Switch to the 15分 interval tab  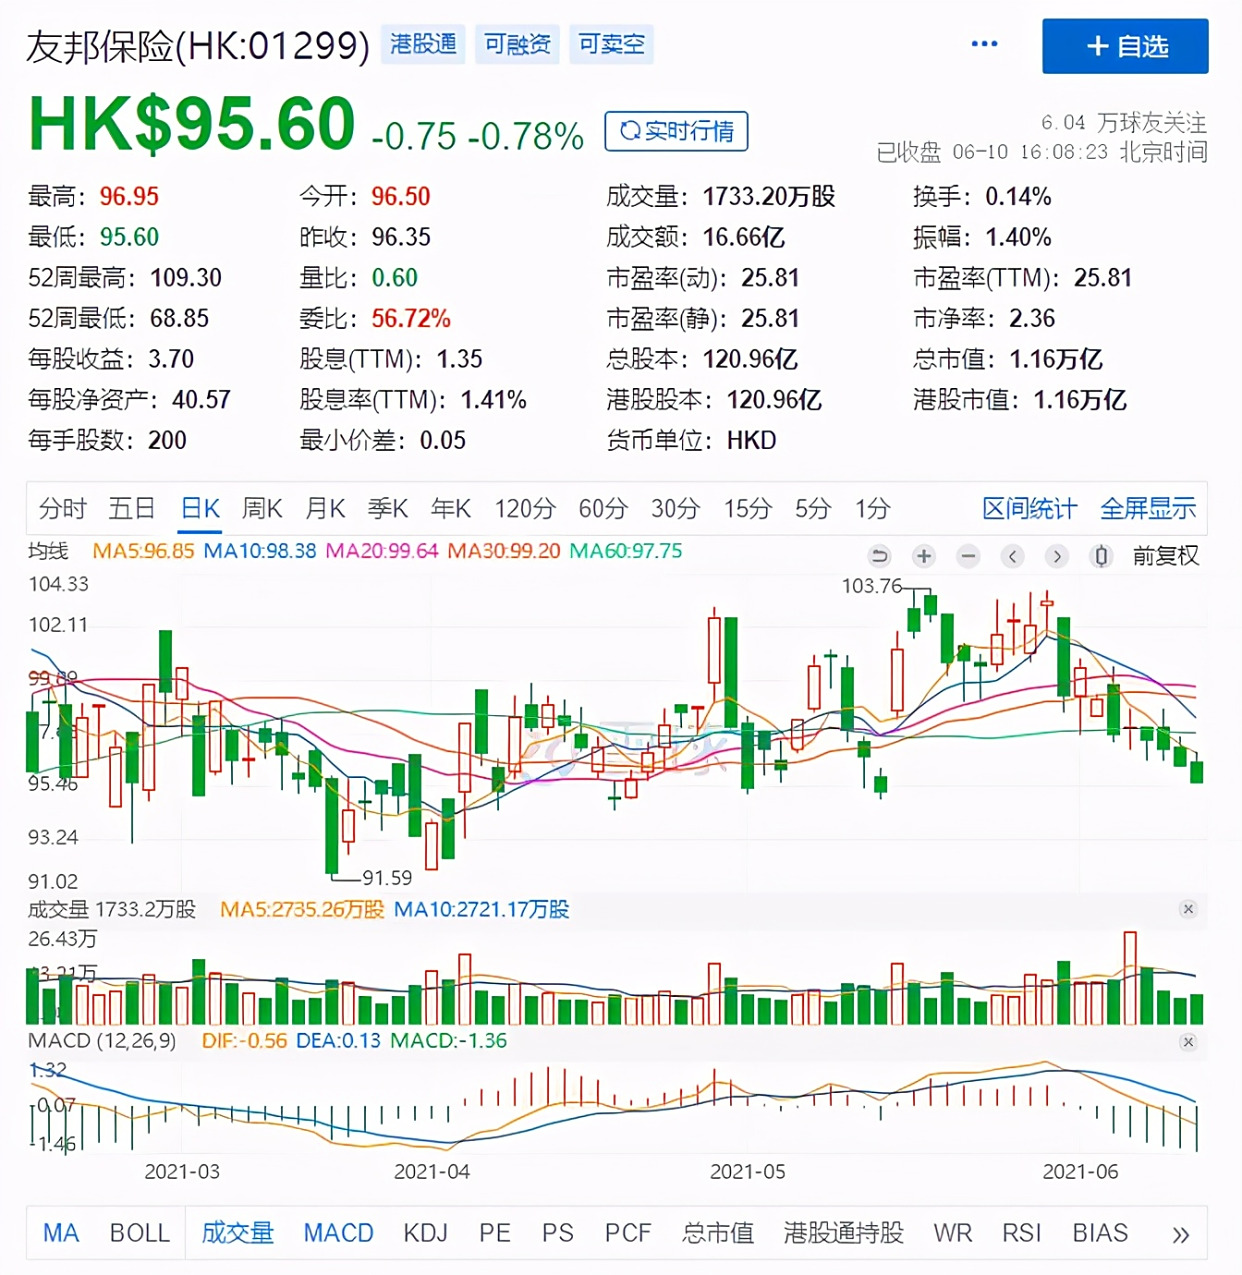748,509
